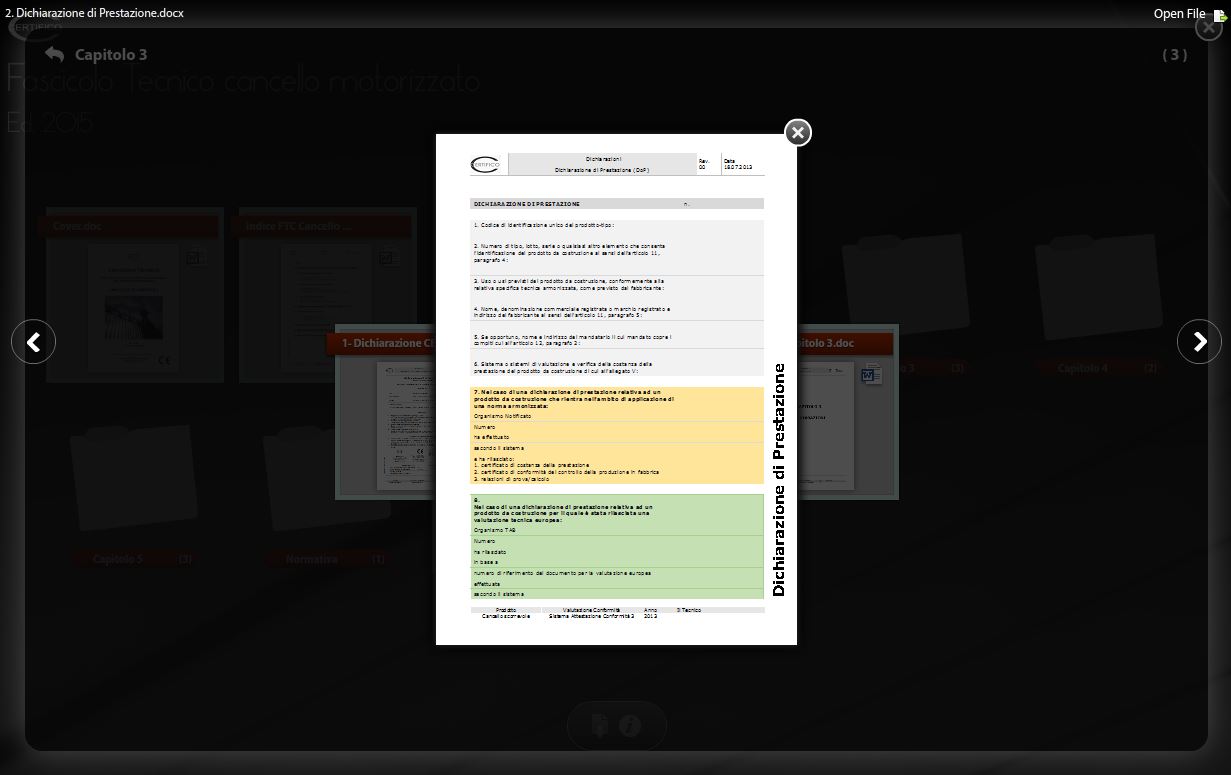
Task: Close the document preview popup
Action: pos(797,133)
